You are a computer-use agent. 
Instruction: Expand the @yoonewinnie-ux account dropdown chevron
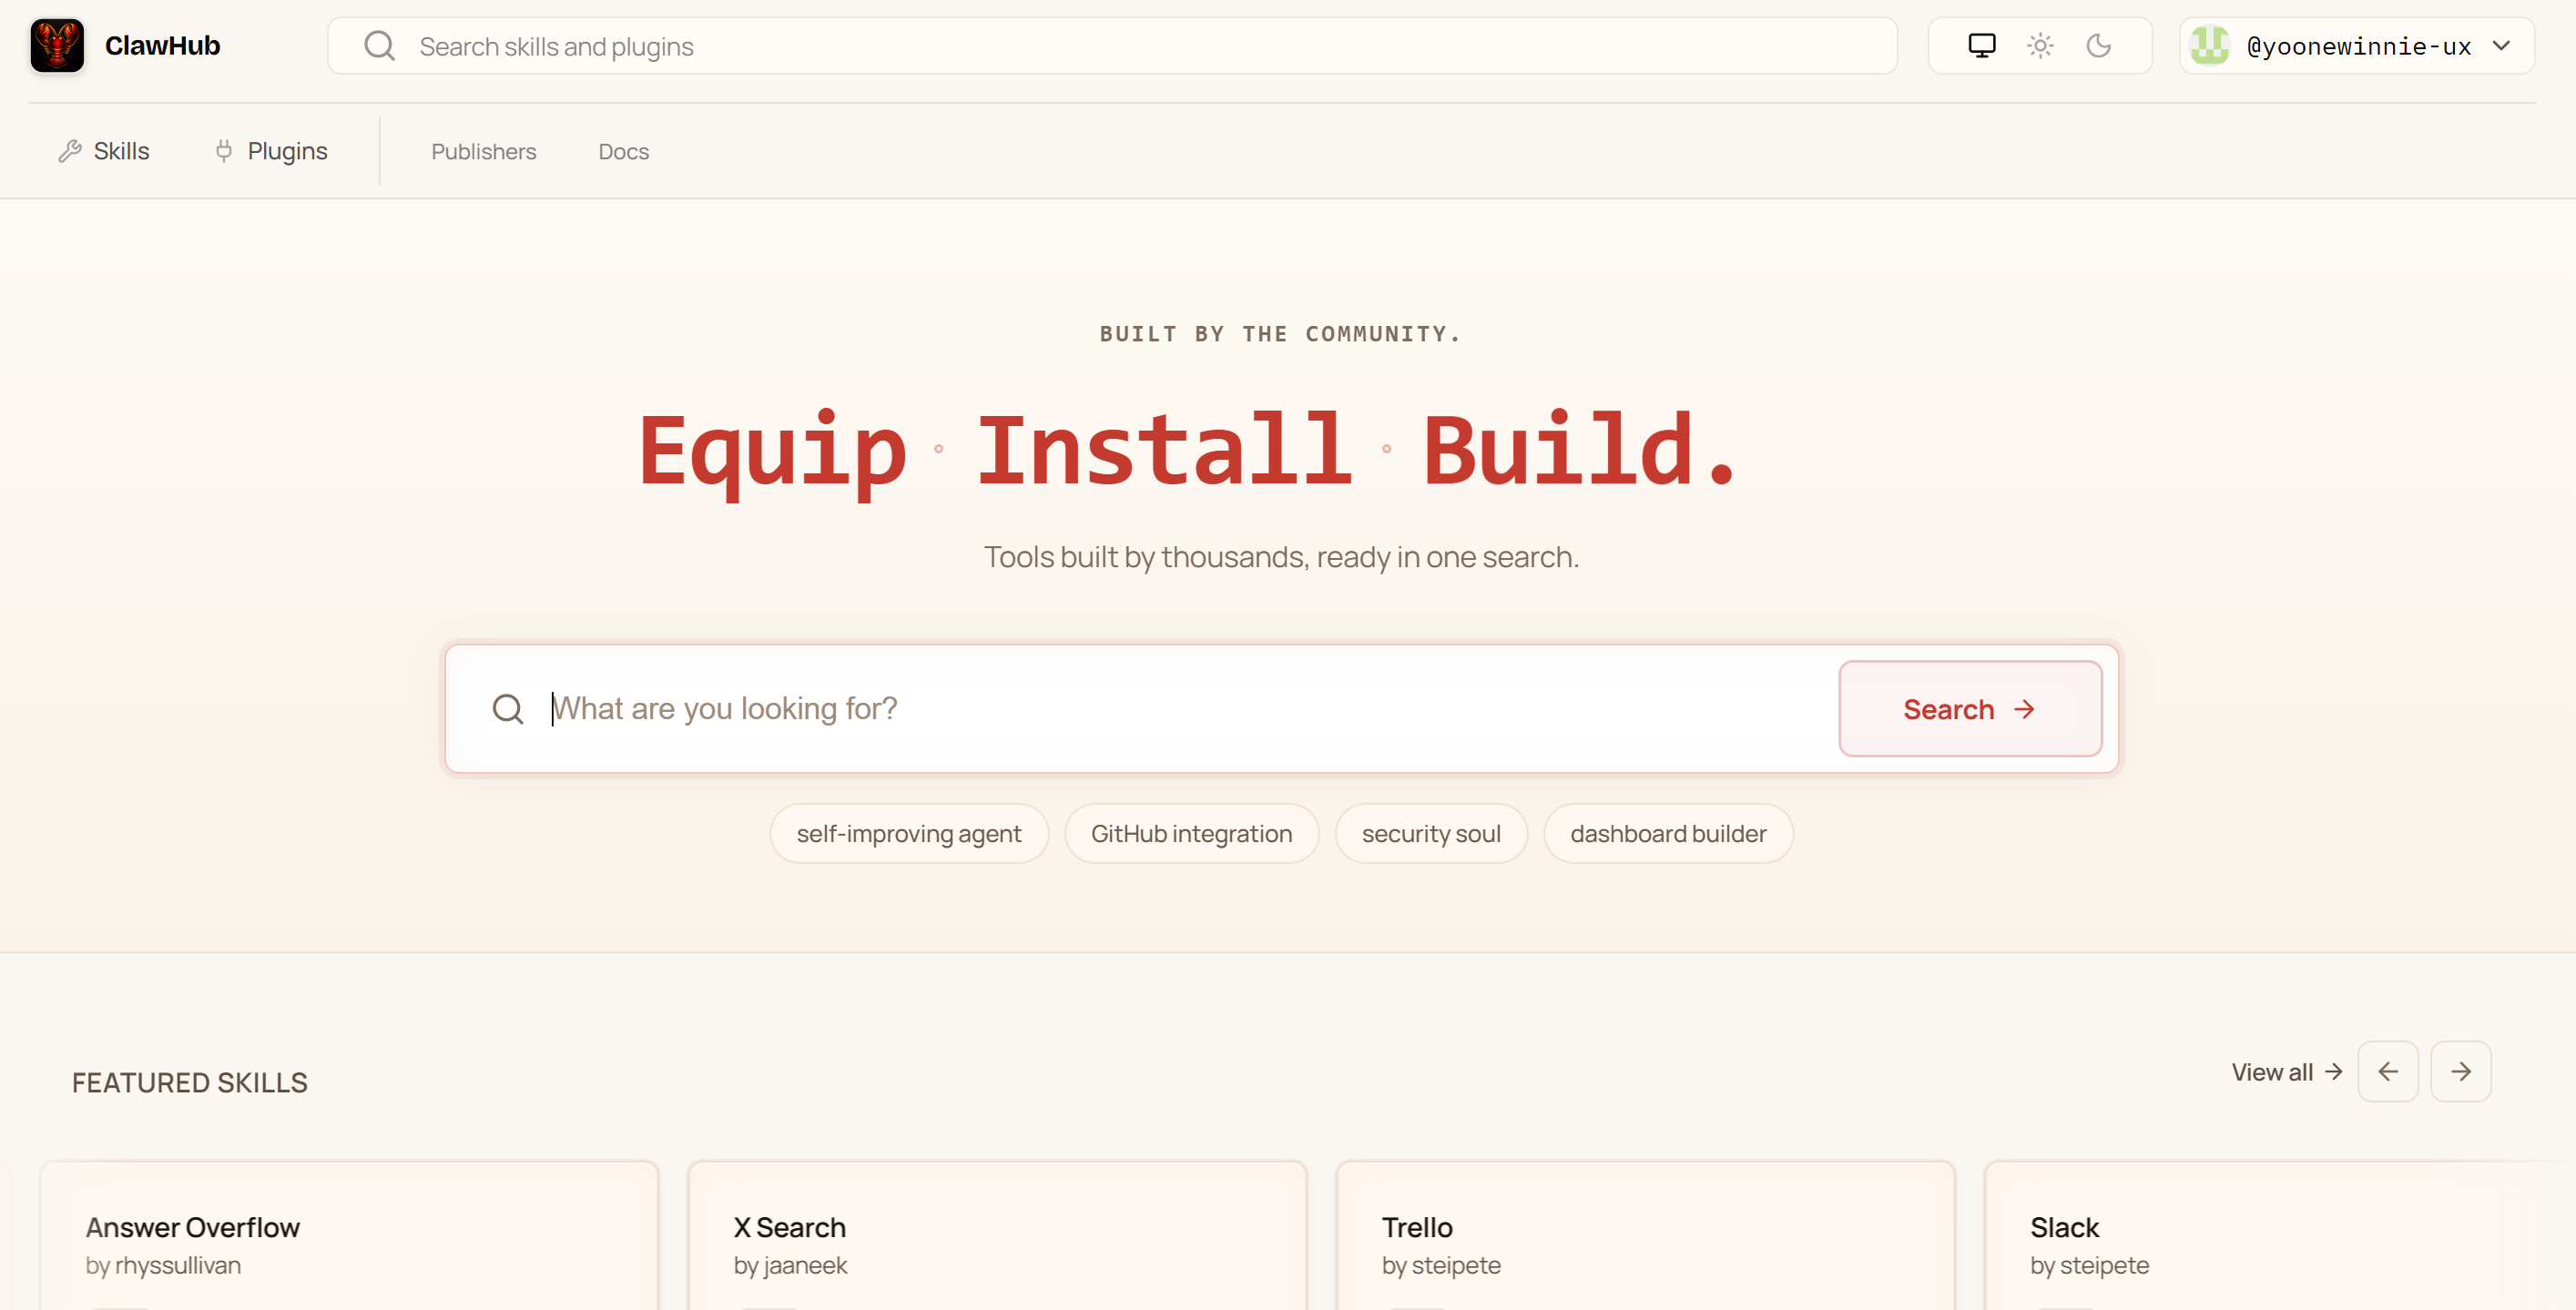point(2501,46)
